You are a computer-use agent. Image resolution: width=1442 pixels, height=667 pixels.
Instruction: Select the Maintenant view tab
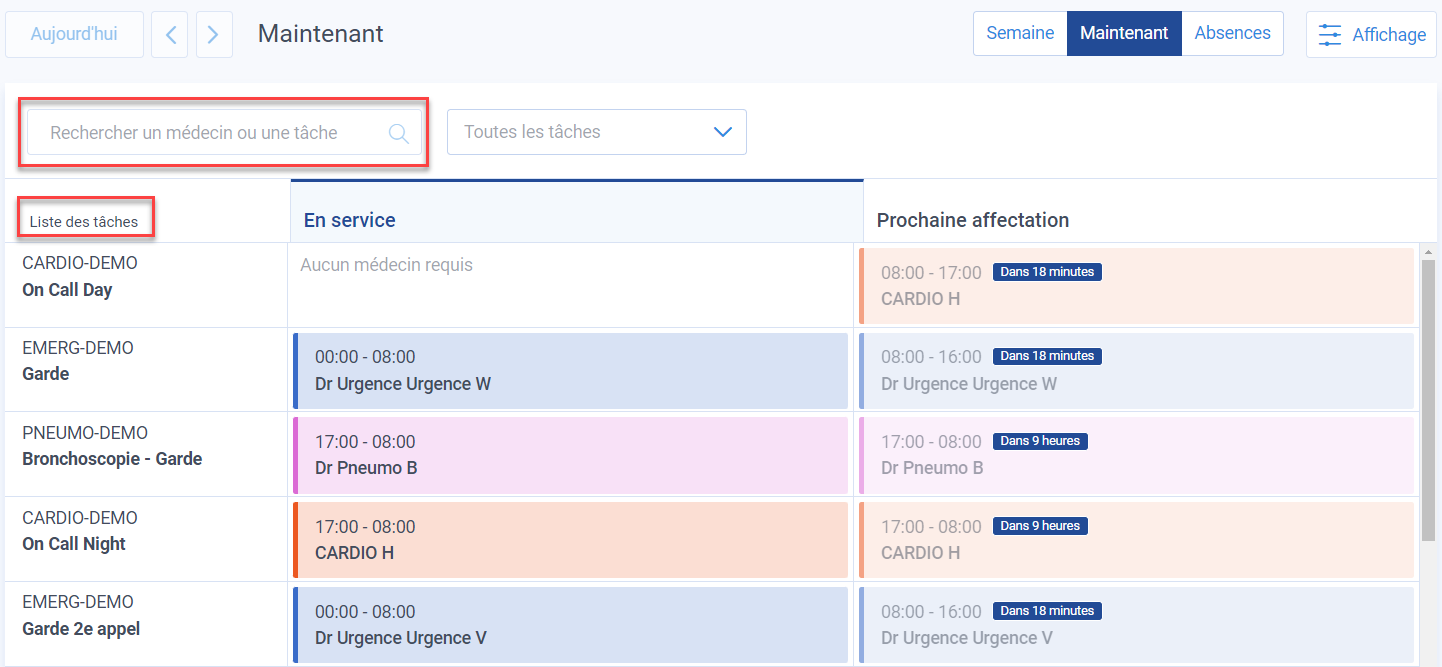(x=1124, y=33)
